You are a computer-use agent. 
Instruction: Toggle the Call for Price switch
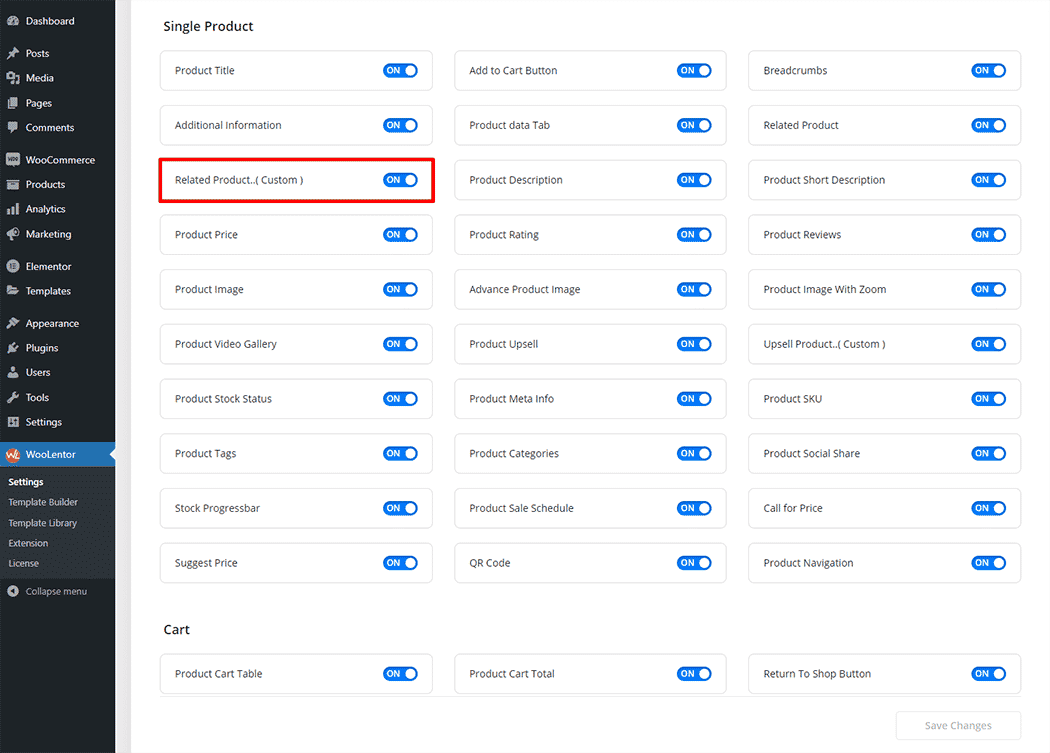click(x=988, y=508)
